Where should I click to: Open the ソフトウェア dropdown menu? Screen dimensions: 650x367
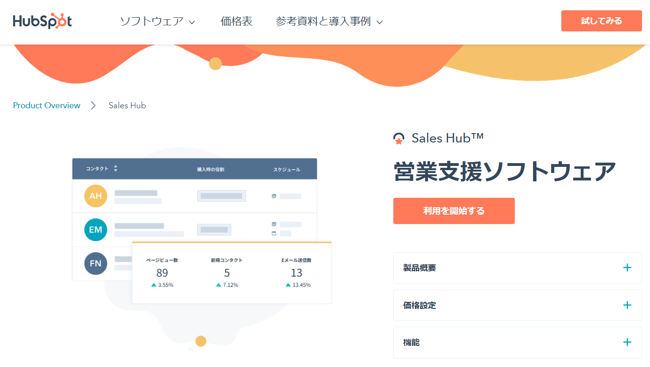click(157, 21)
